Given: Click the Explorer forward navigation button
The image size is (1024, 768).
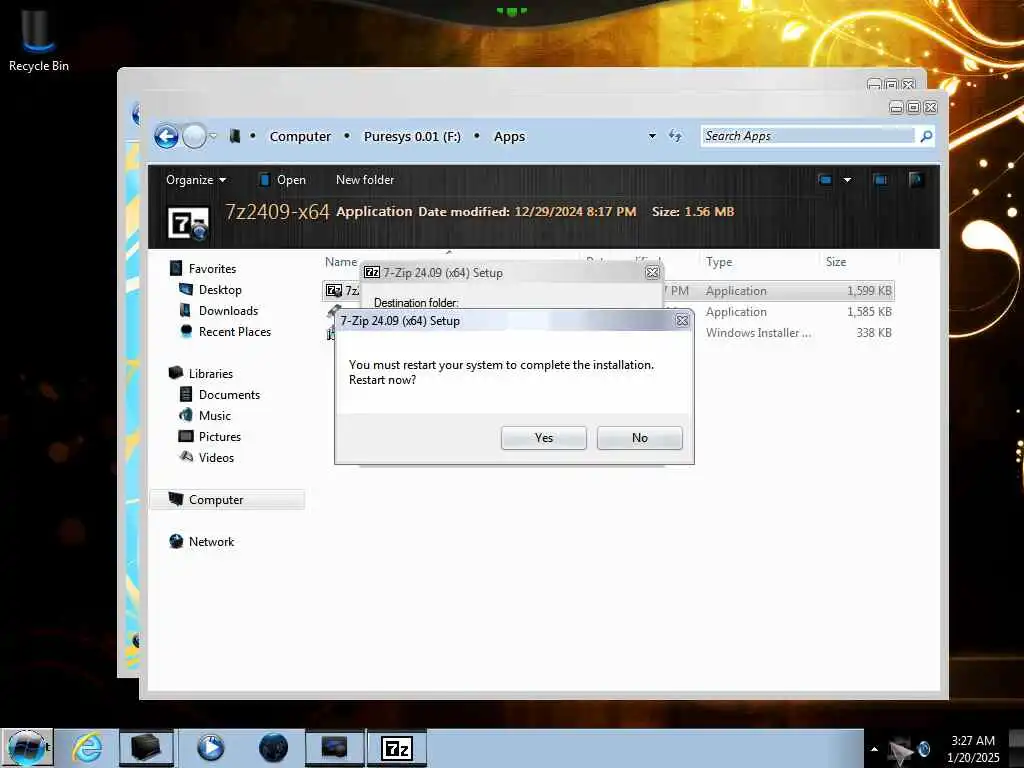Looking at the screenshot, I should coord(194,136).
